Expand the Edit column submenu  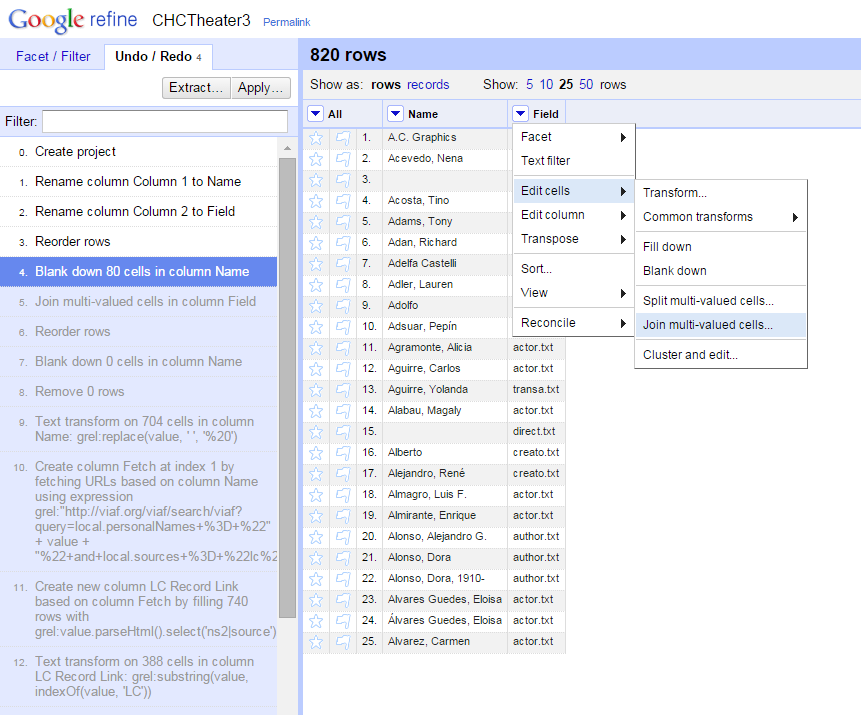[x=574, y=215]
